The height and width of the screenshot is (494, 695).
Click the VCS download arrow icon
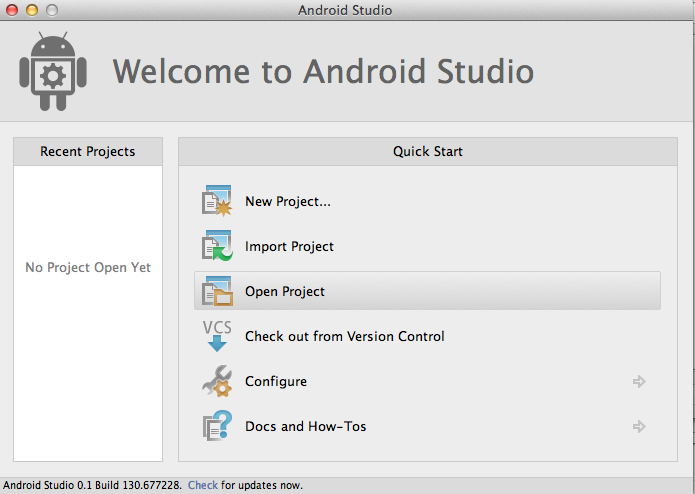coord(217,336)
